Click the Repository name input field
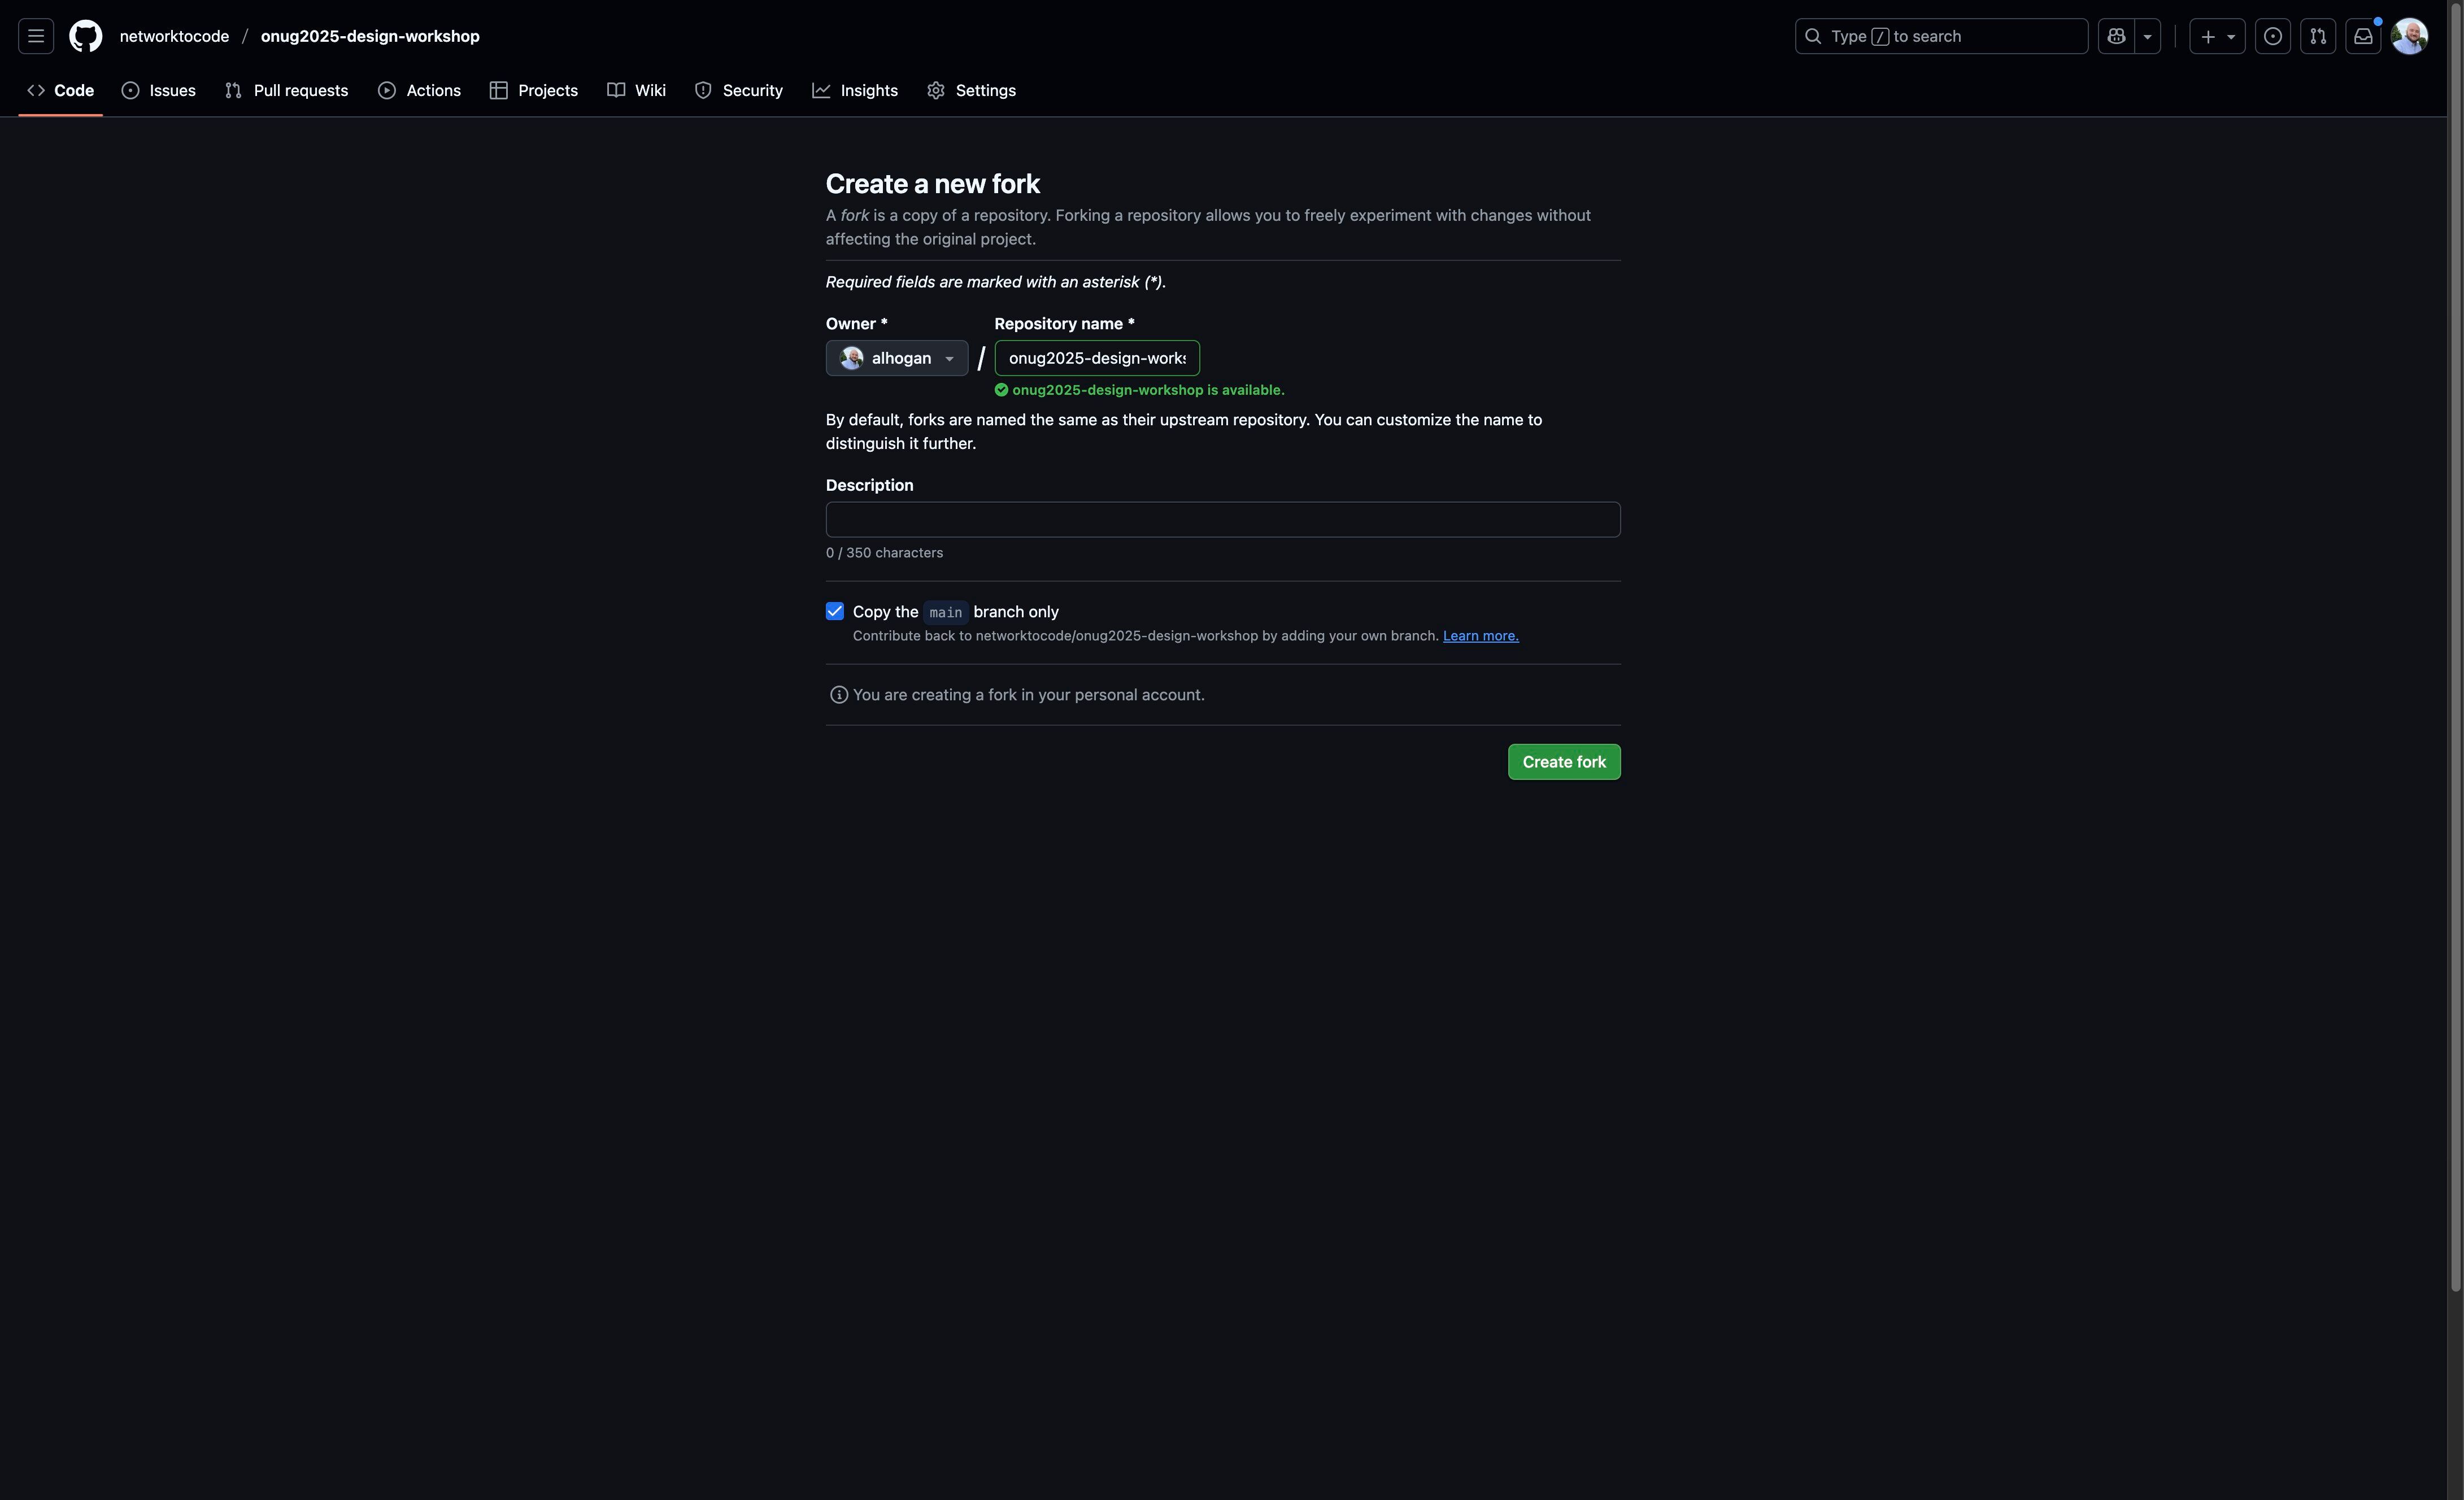Image resolution: width=2464 pixels, height=1500 pixels. (1097, 358)
